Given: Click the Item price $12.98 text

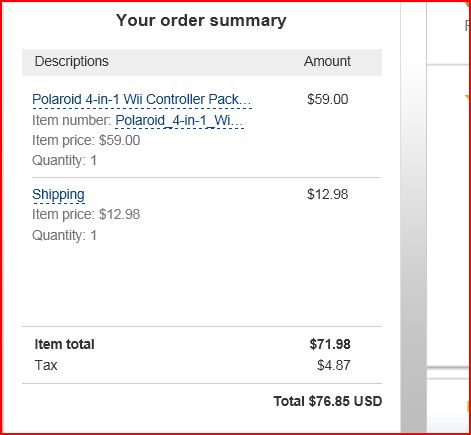Looking at the screenshot, I should (86, 214).
